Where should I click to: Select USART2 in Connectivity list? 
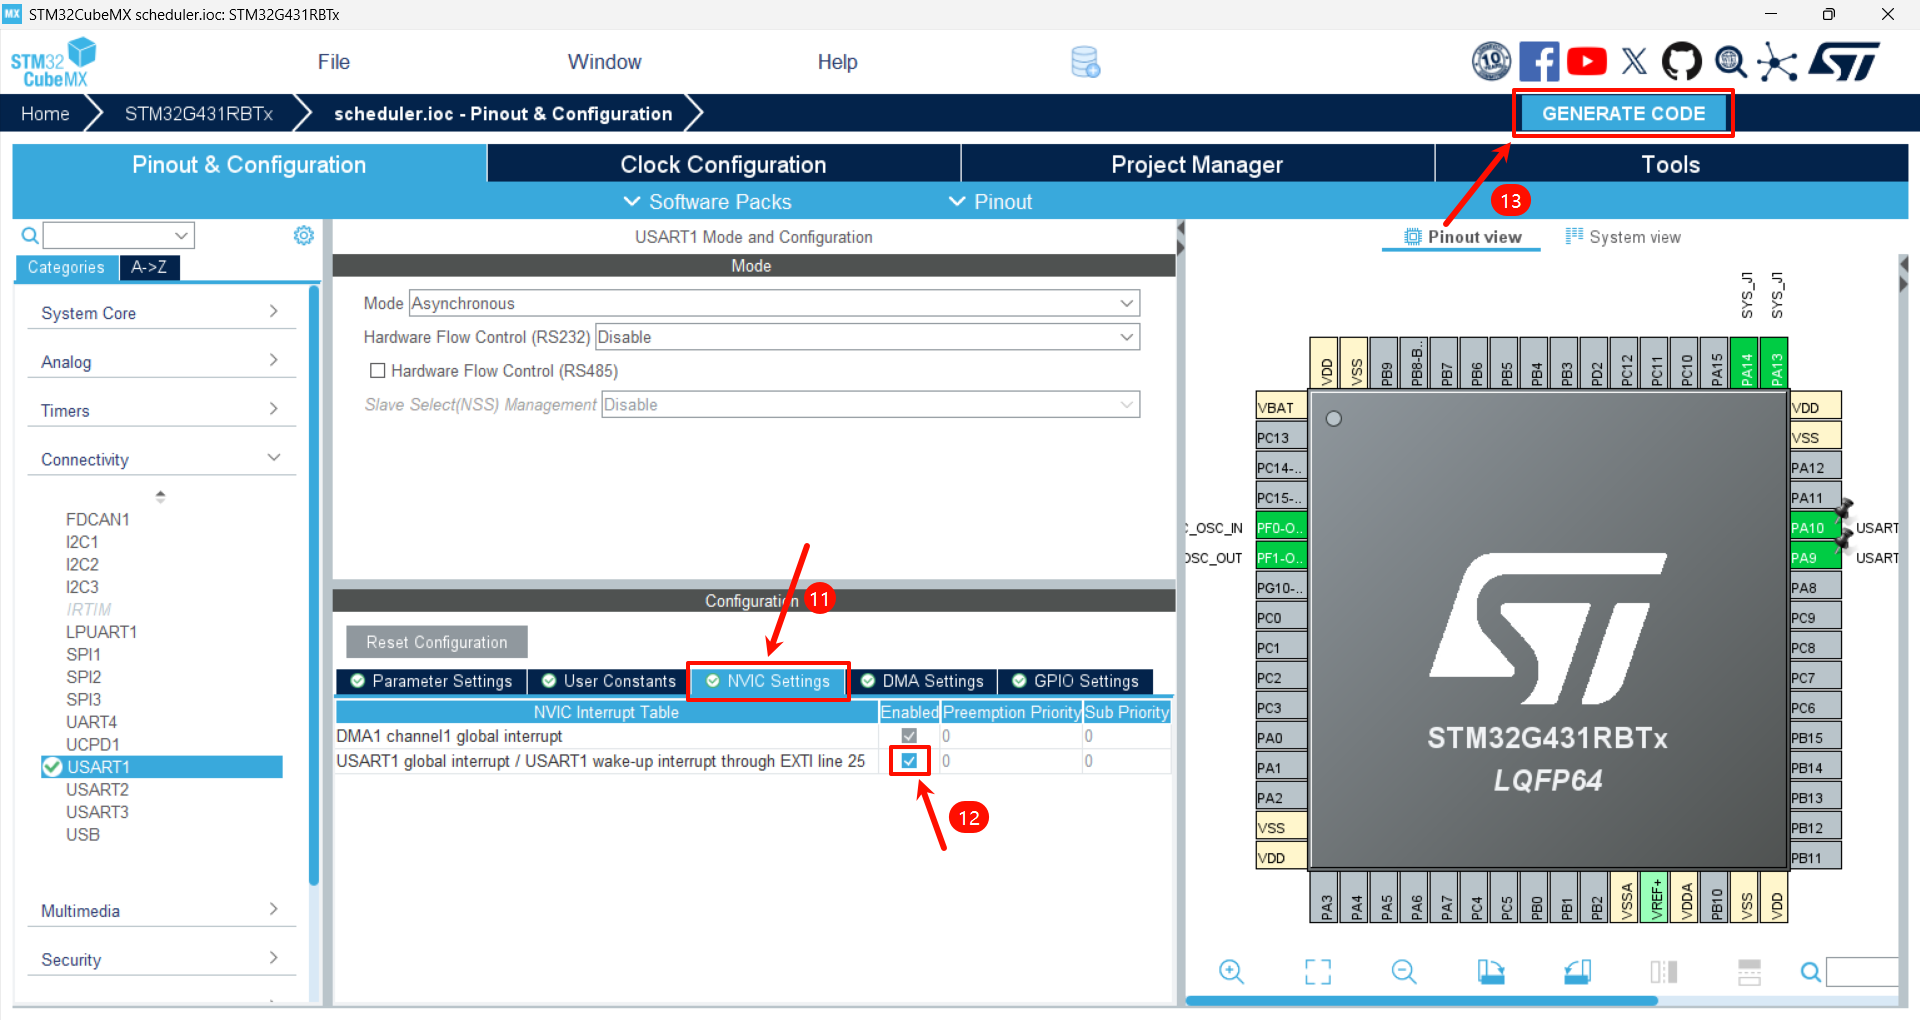point(97,789)
